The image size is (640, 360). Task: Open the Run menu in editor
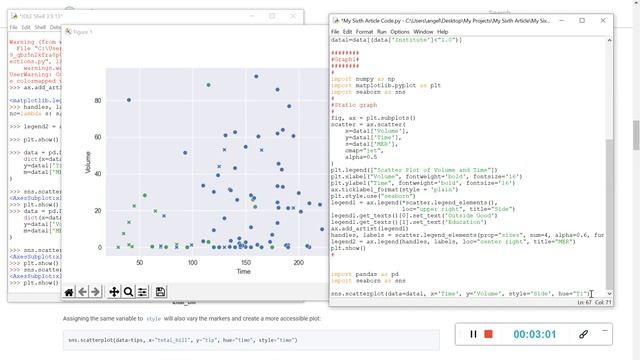click(381, 31)
